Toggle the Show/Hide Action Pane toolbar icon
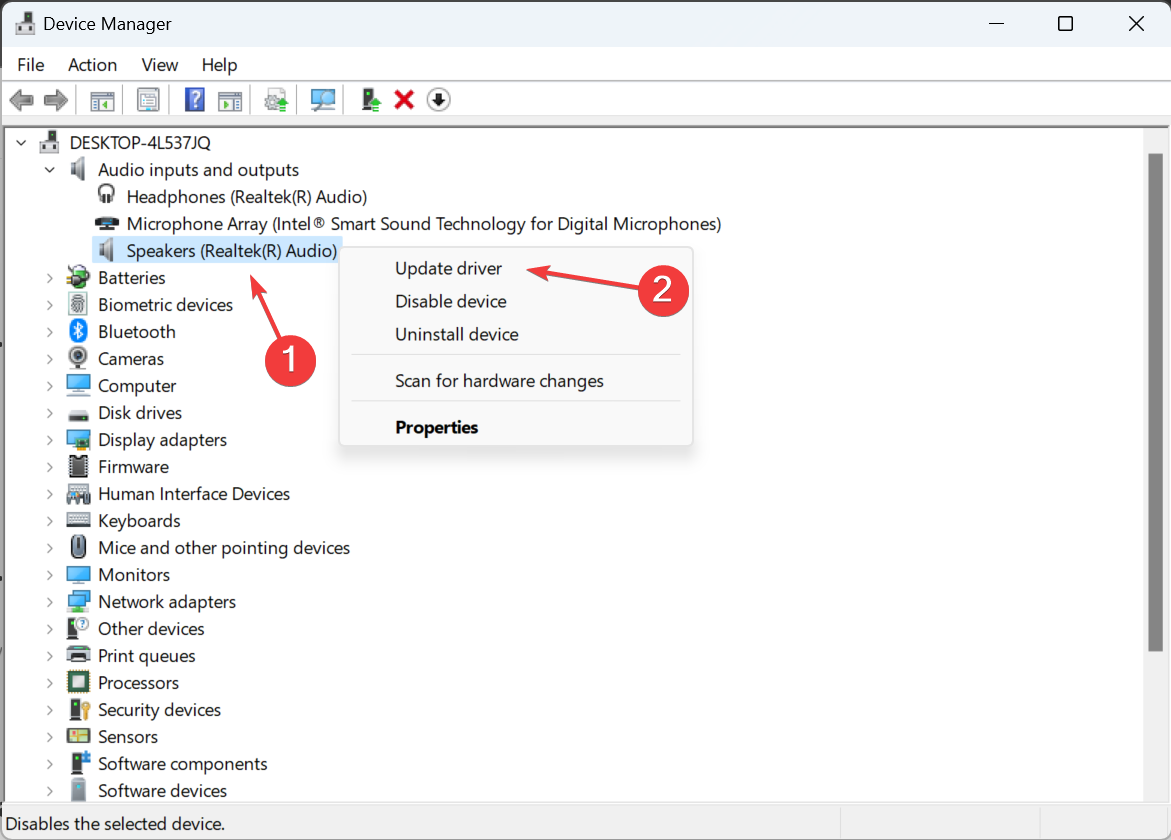This screenshot has width=1171, height=840. tap(230, 100)
